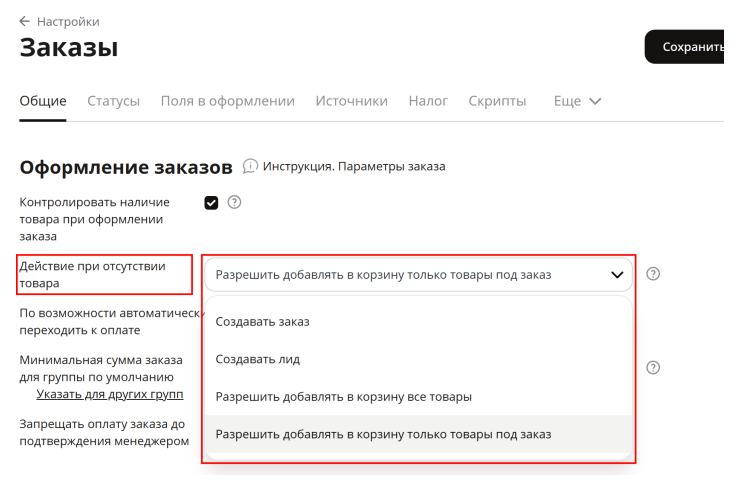The image size is (740, 480).
Task: Open the Общие tab
Action: [43, 101]
